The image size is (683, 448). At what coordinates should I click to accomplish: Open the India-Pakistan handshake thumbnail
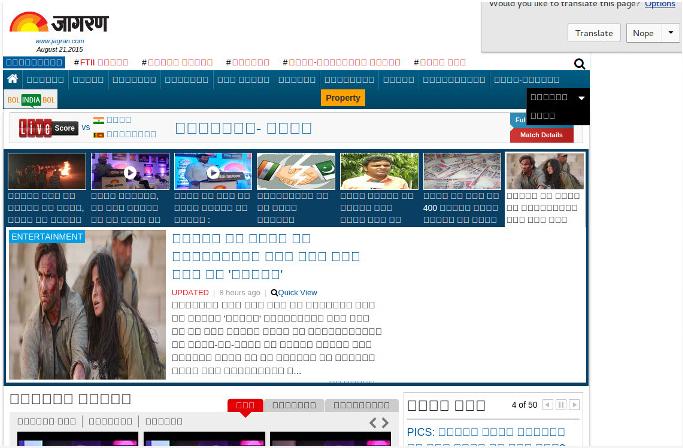pyautogui.click(x=296, y=171)
